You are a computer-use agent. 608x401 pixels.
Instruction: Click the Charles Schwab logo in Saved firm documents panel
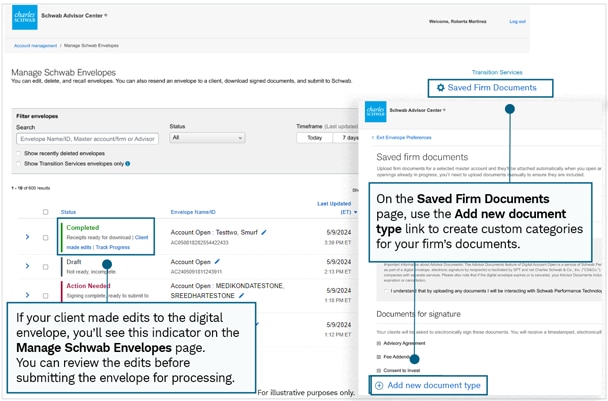coord(376,112)
